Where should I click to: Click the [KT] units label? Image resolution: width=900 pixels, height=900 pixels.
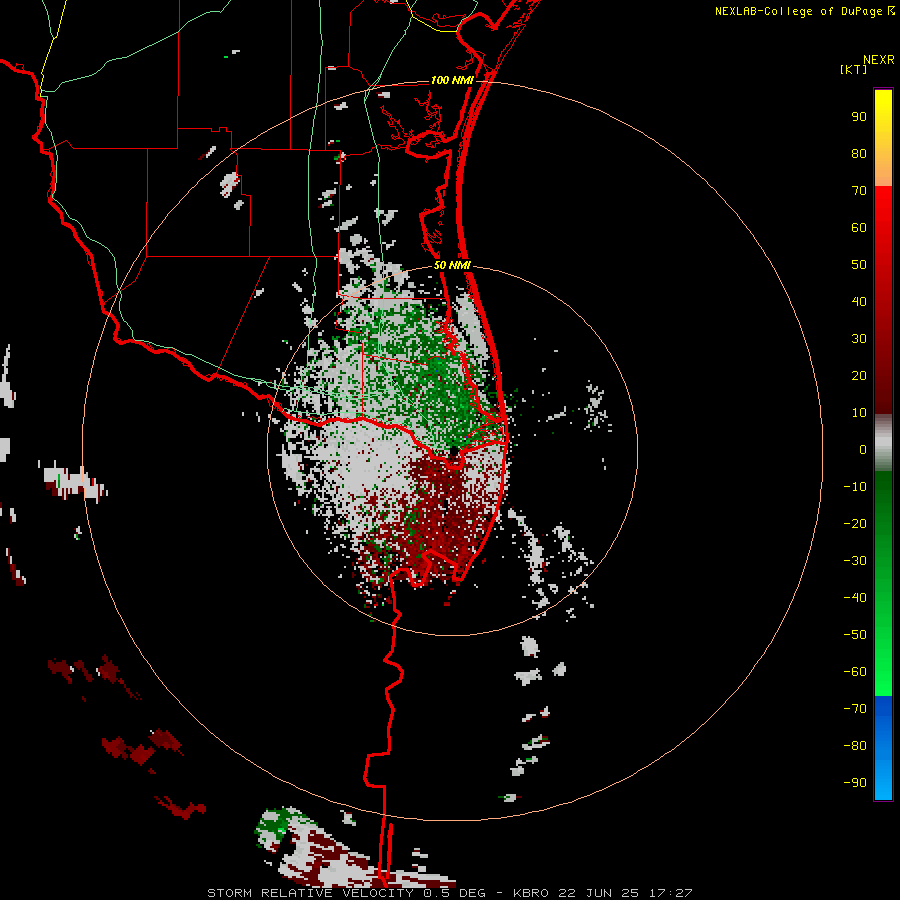[x=854, y=69]
